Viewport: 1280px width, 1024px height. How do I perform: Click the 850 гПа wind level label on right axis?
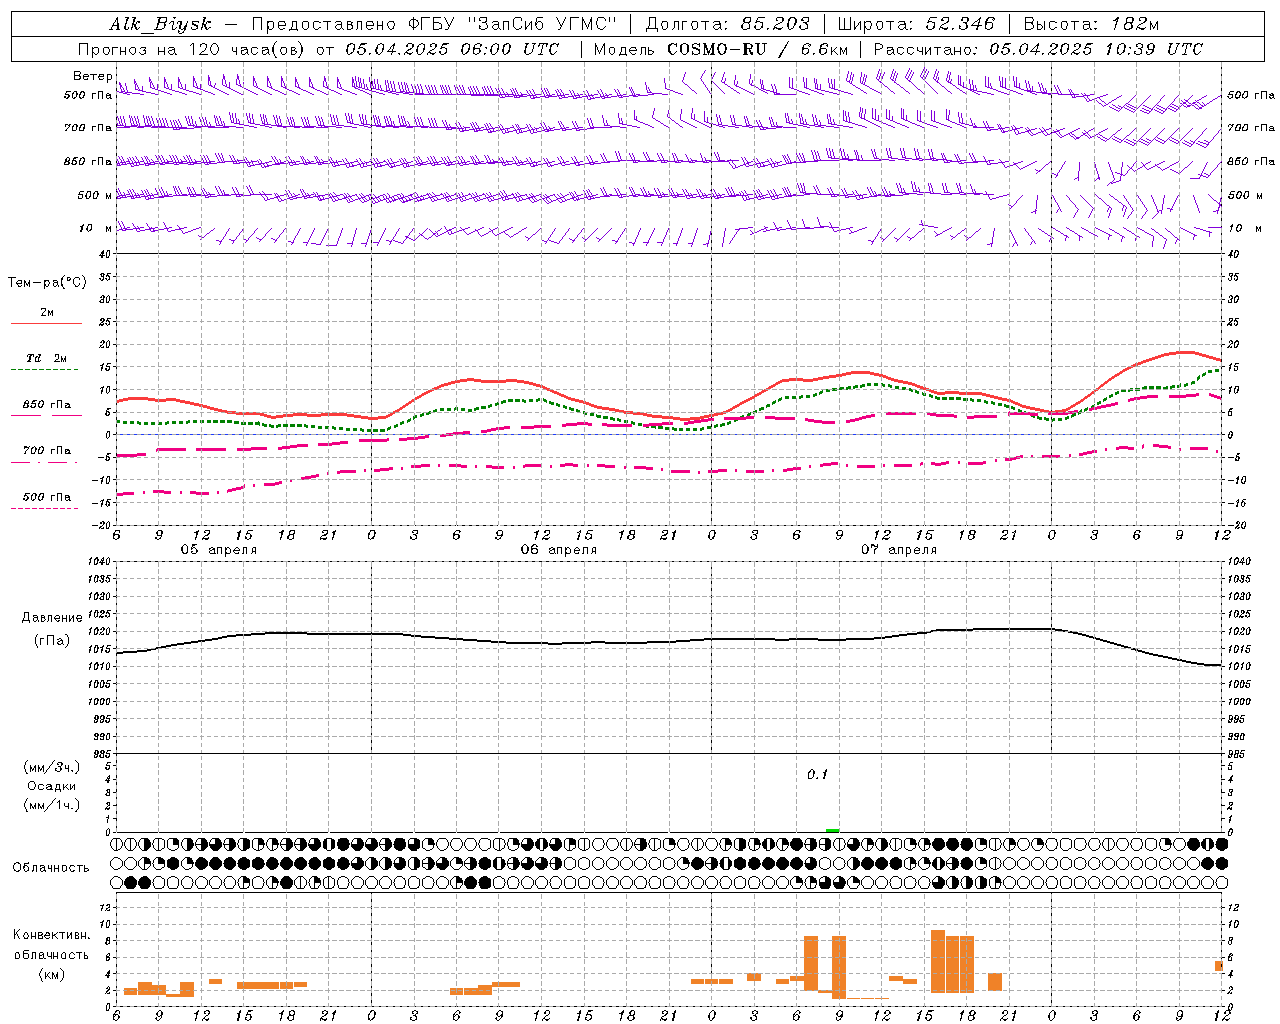1251,161
